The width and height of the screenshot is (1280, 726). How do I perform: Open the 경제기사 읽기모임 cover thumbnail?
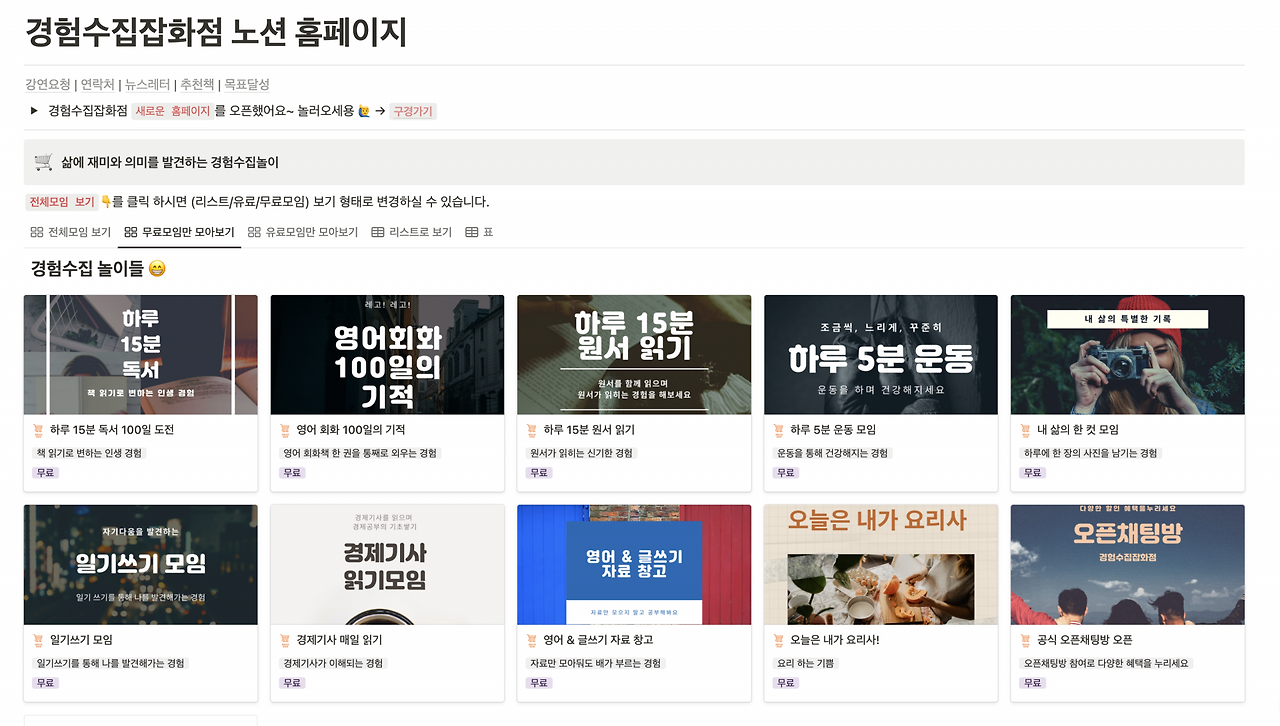(x=388, y=565)
